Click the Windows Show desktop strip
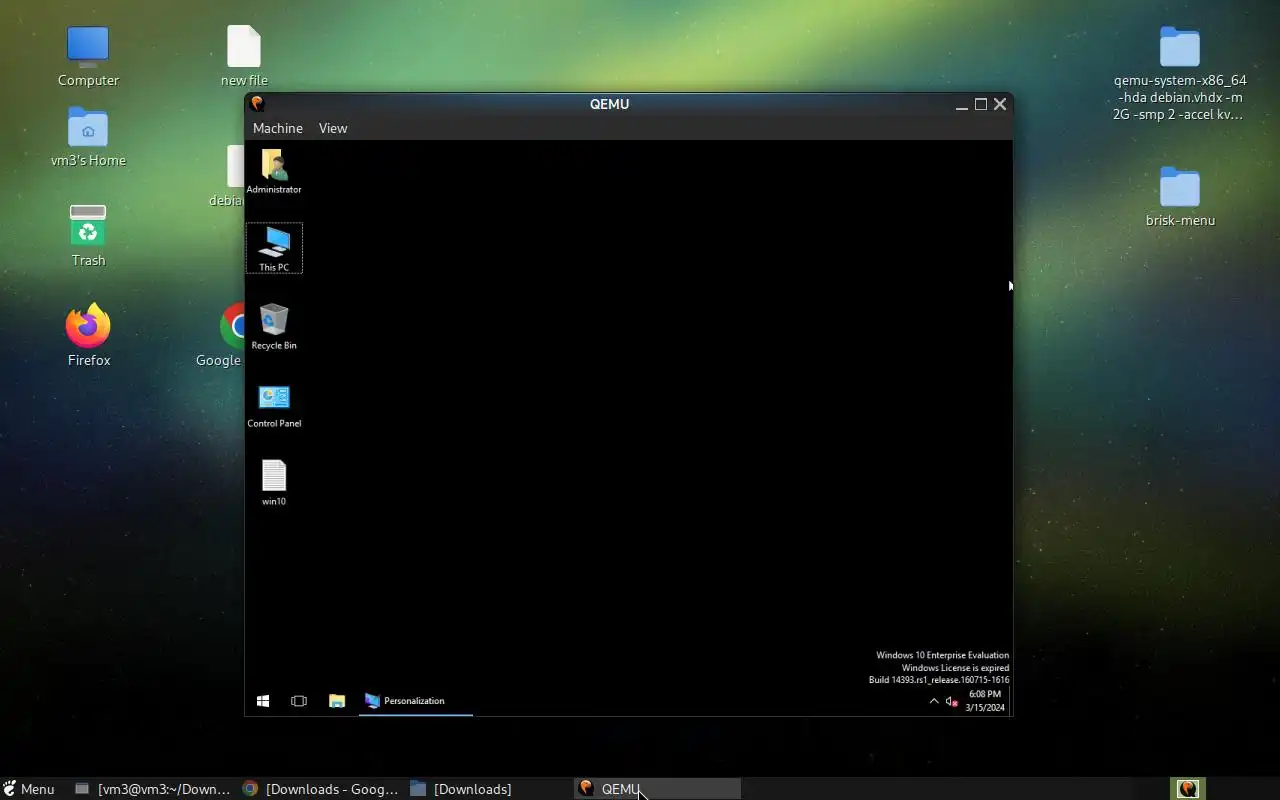The height and width of the screenshot is (800, 1280). click(1010, 701)
